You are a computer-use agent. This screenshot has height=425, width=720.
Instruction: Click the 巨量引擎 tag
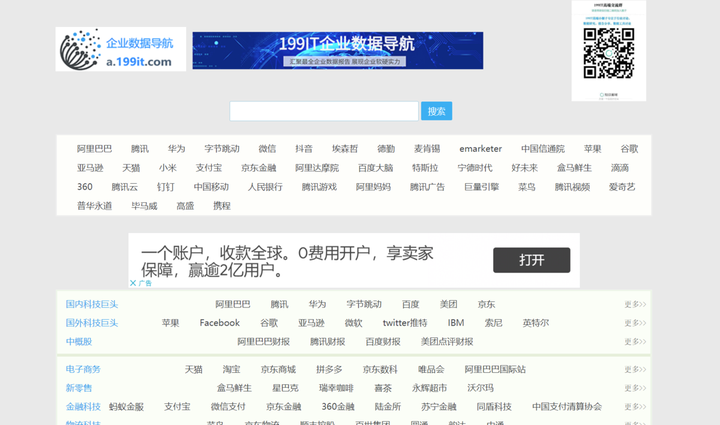481,187
